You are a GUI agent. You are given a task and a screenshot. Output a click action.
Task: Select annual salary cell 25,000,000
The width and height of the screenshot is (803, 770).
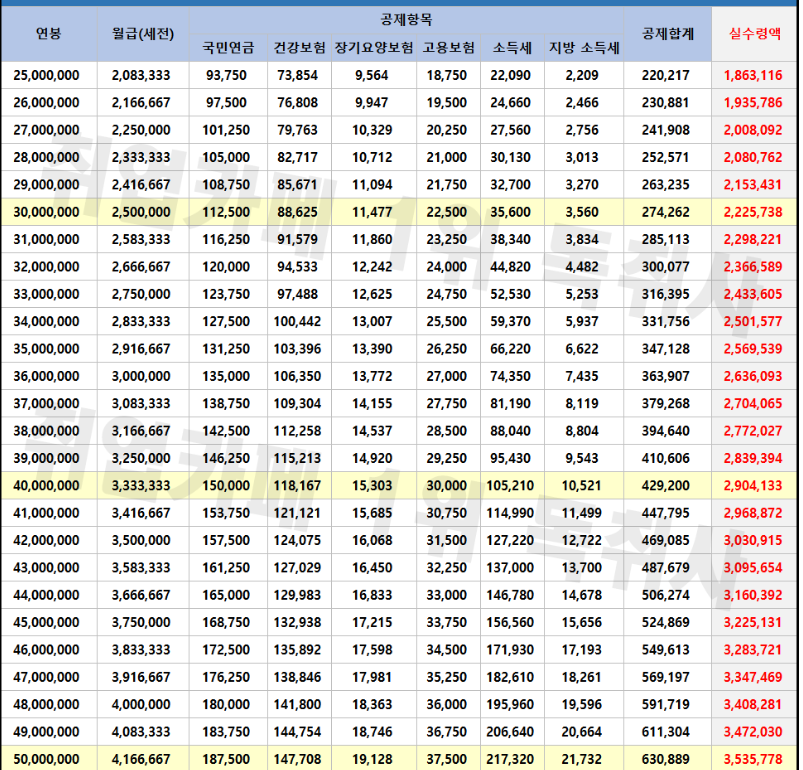[x=46, y=75]
